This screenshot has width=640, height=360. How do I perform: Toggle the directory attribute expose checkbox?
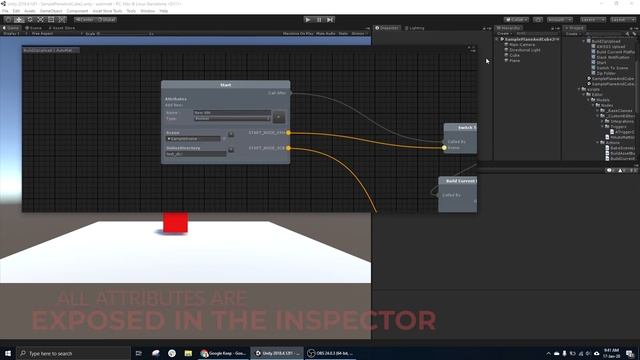click(x=231, y=150)
